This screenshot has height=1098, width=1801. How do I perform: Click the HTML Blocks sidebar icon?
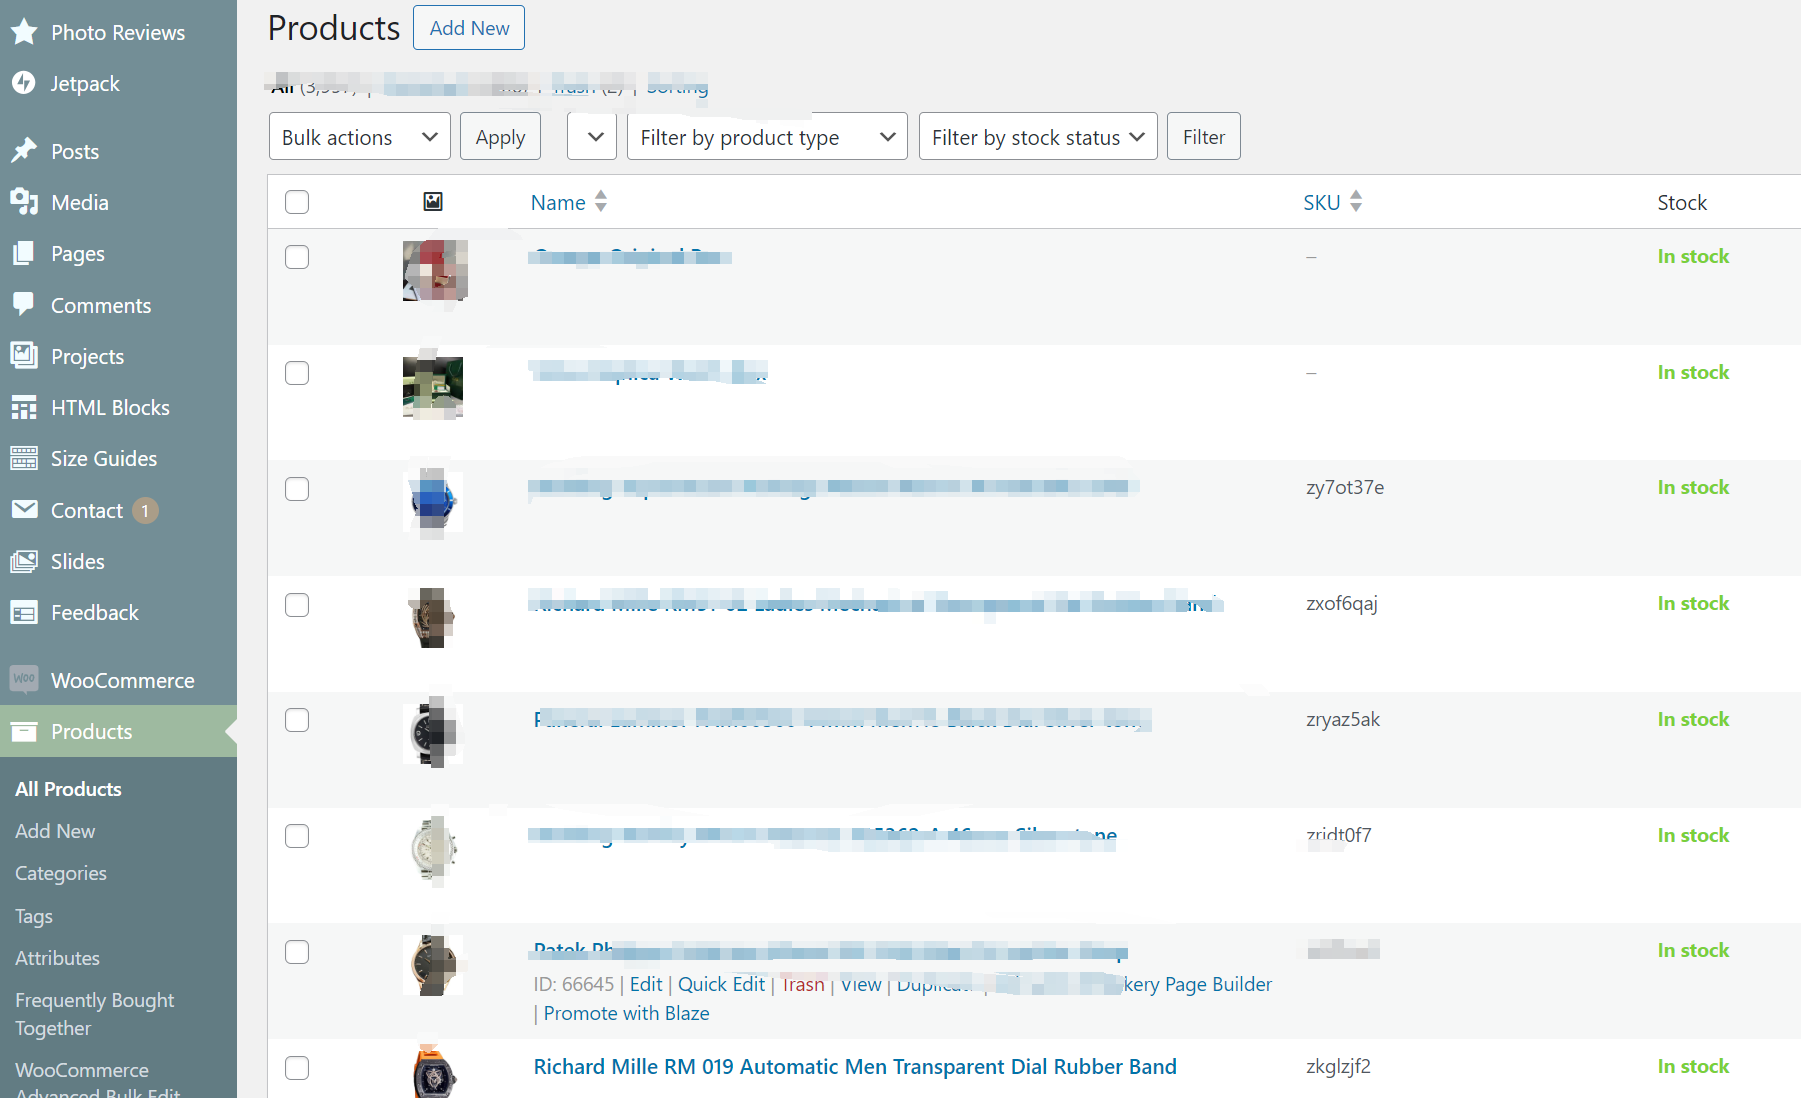(x=25, y=407)
